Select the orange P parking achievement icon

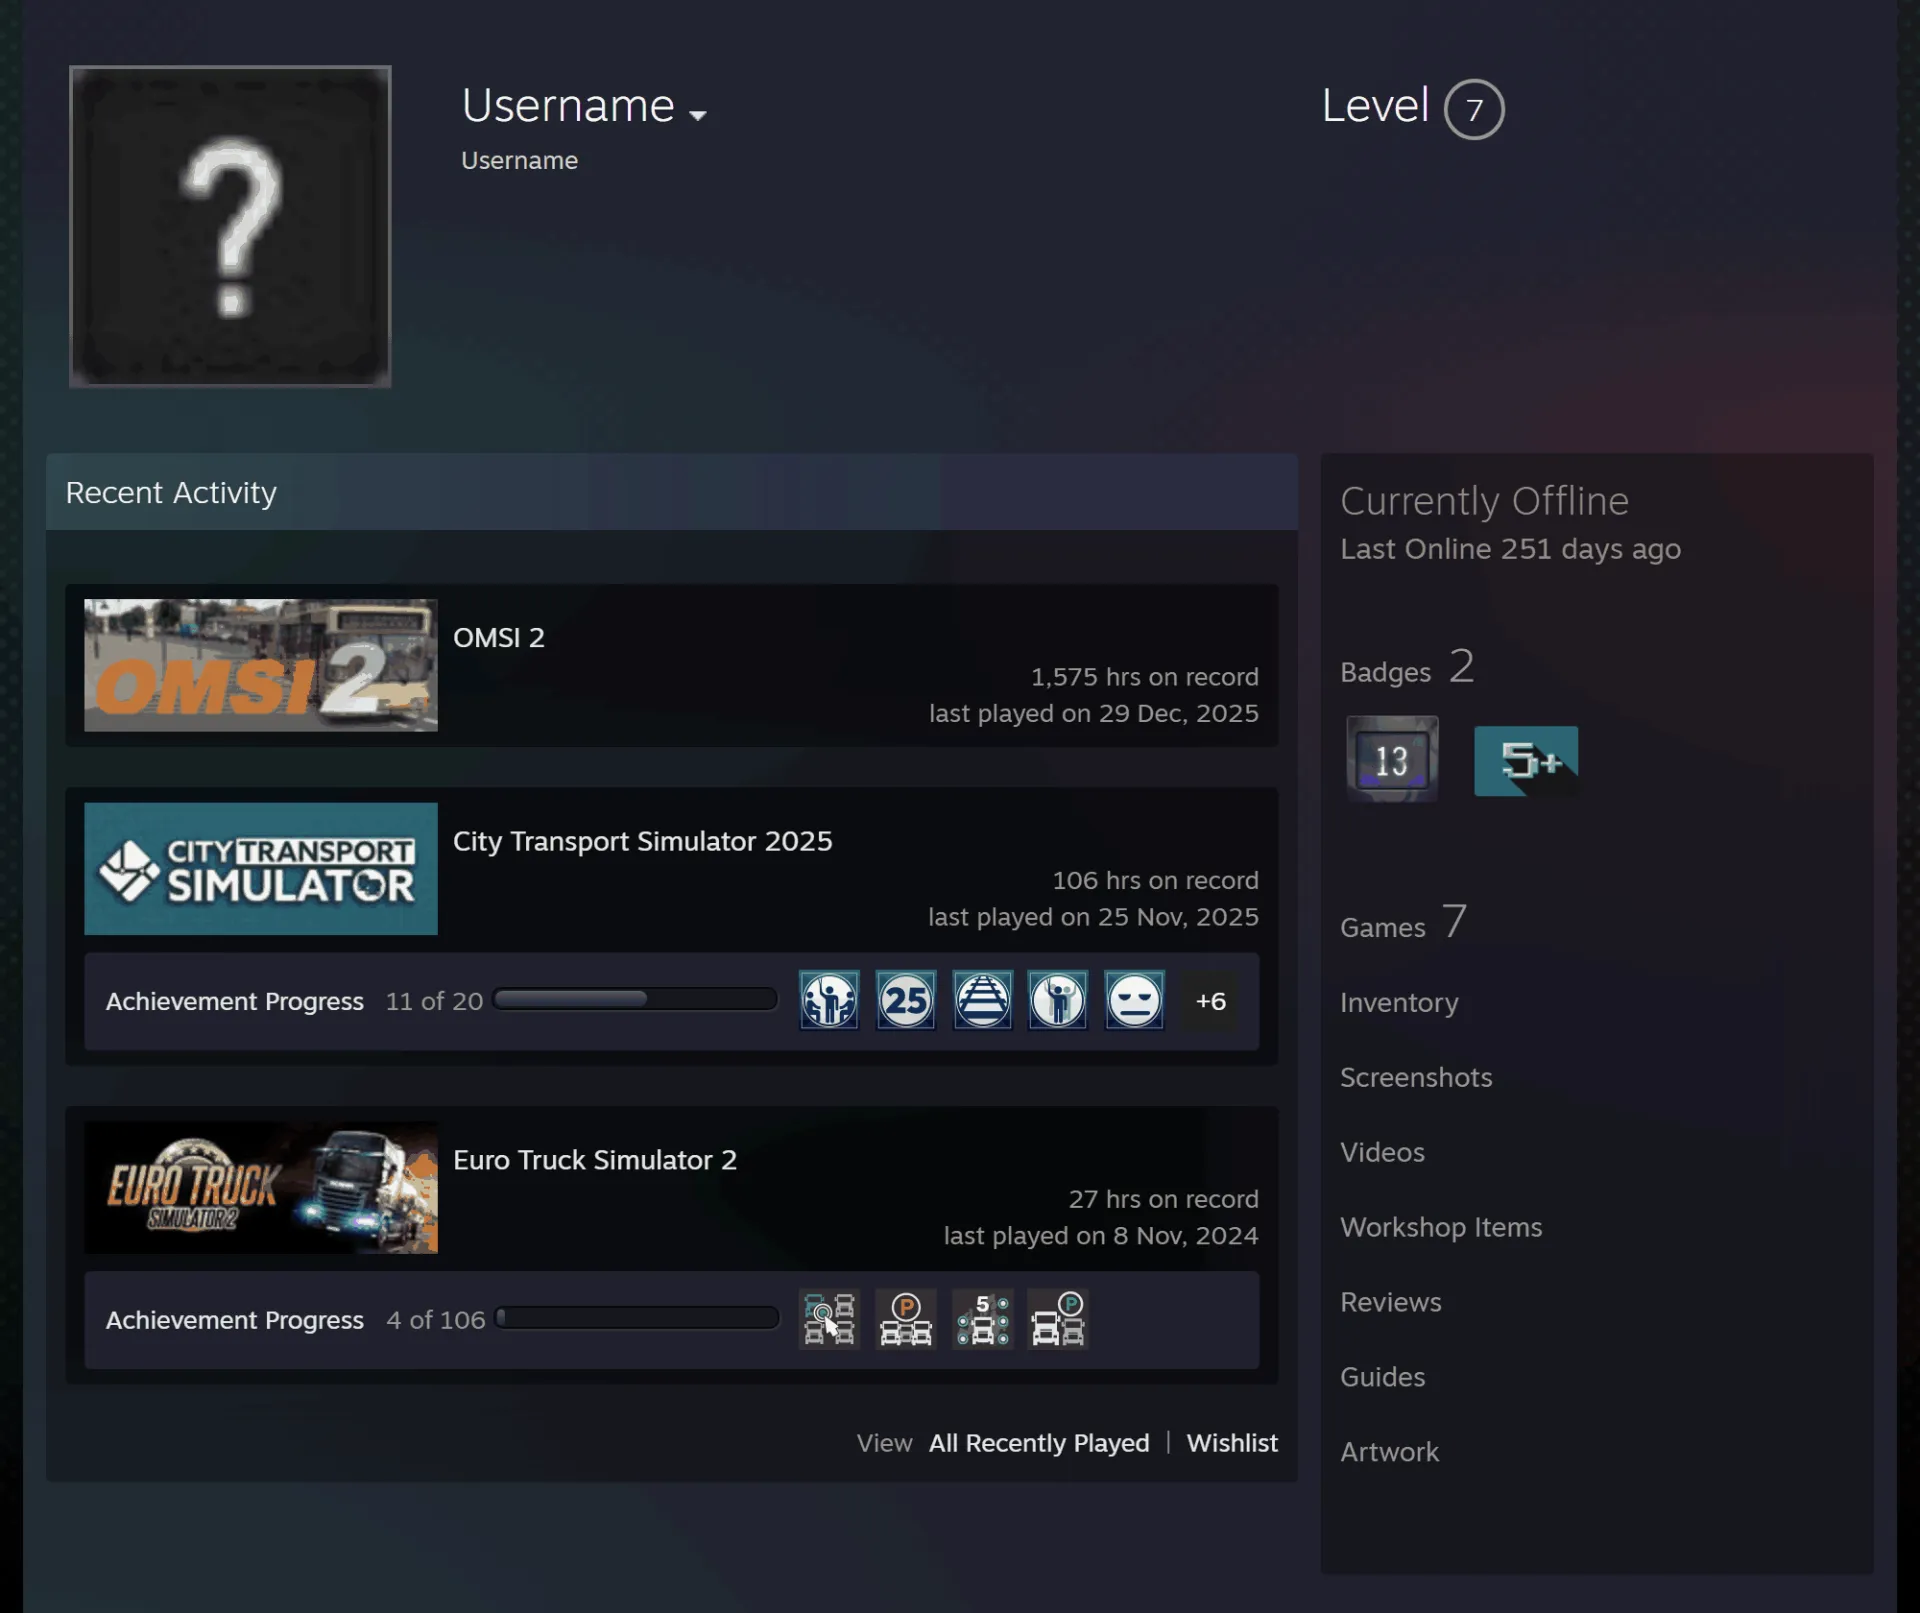[906, 1319]
